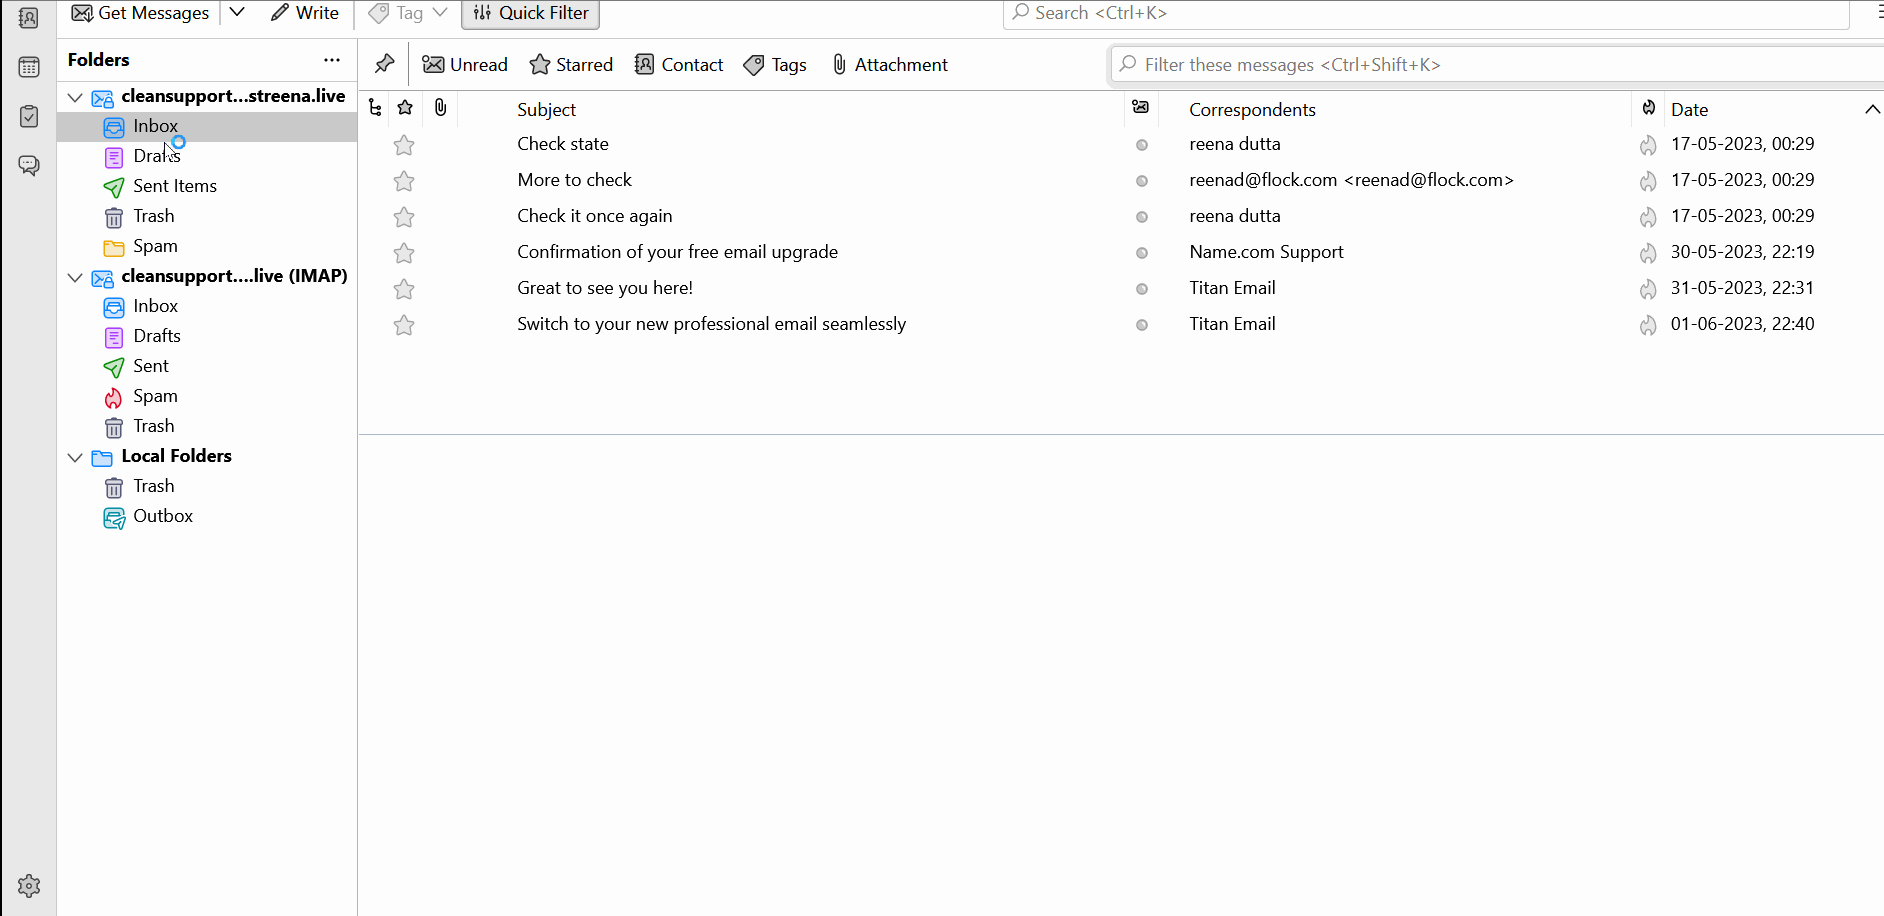Open the Address Book from the left sidebar
The height and width of the screenshot is (916, 1884).
pos(29,18)
